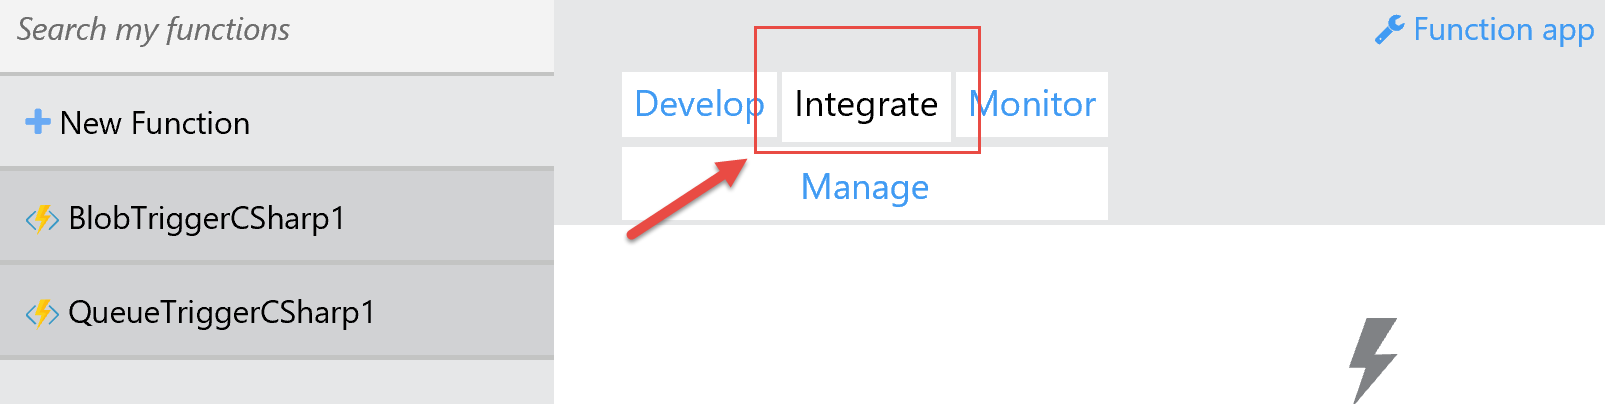Select the BlobTriggerCSharp1 function name
The height and width of the screenshot is (404, 1605).
(207, 218)
